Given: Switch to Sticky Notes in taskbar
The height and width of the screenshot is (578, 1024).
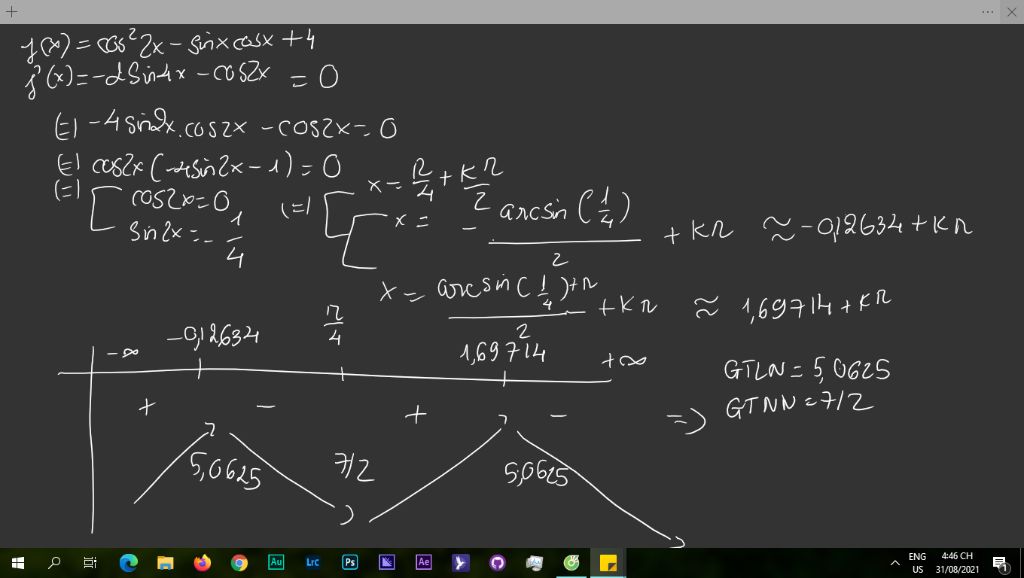Looking at the screenshot, I should [608, 562].
